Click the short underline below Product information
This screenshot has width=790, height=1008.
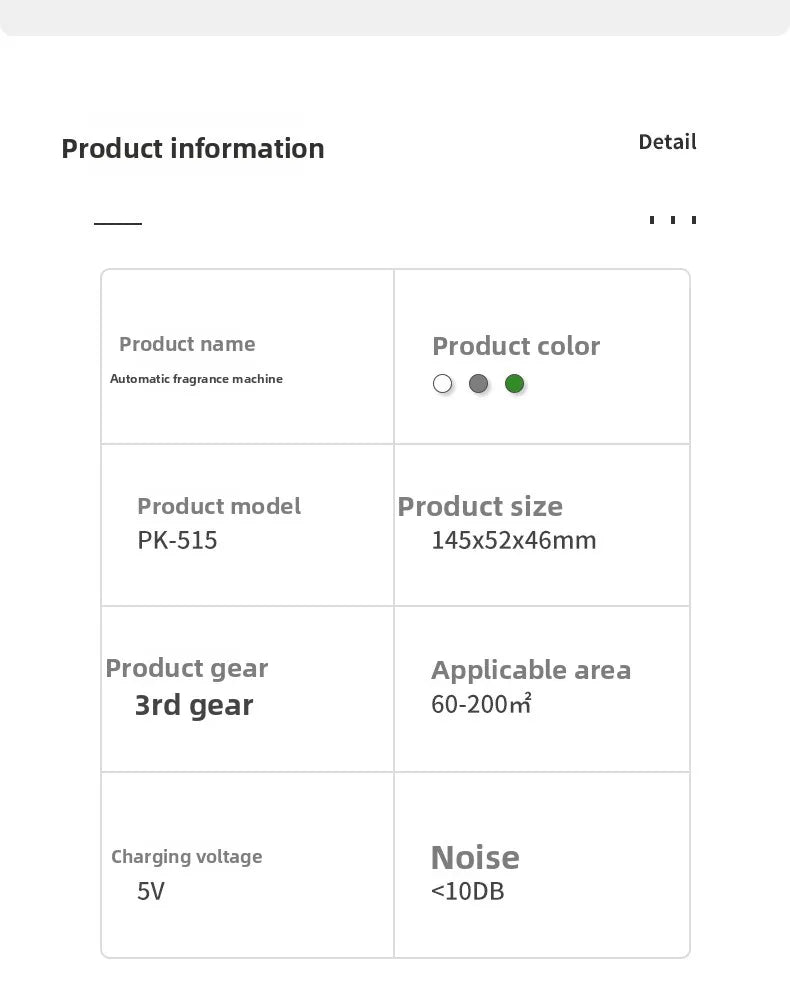click(118, 223)
